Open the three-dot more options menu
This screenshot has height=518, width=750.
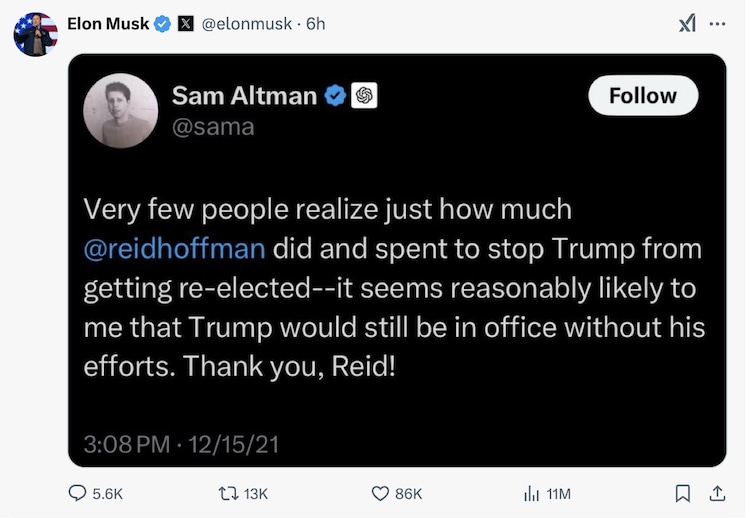coord(717,24)
